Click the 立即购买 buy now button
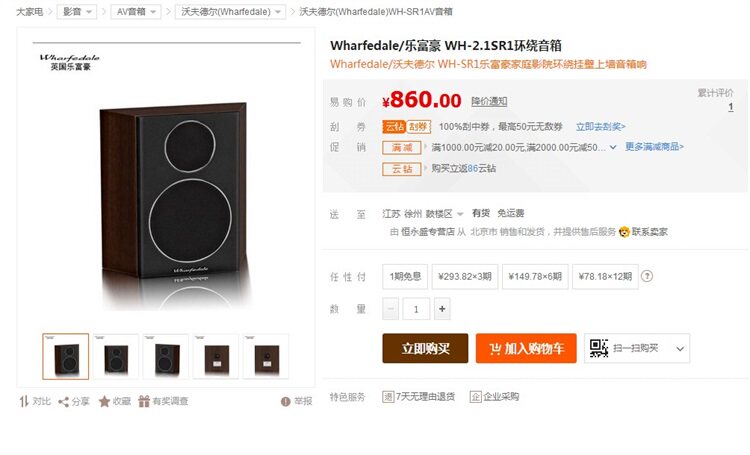 [x=425, y=348]
